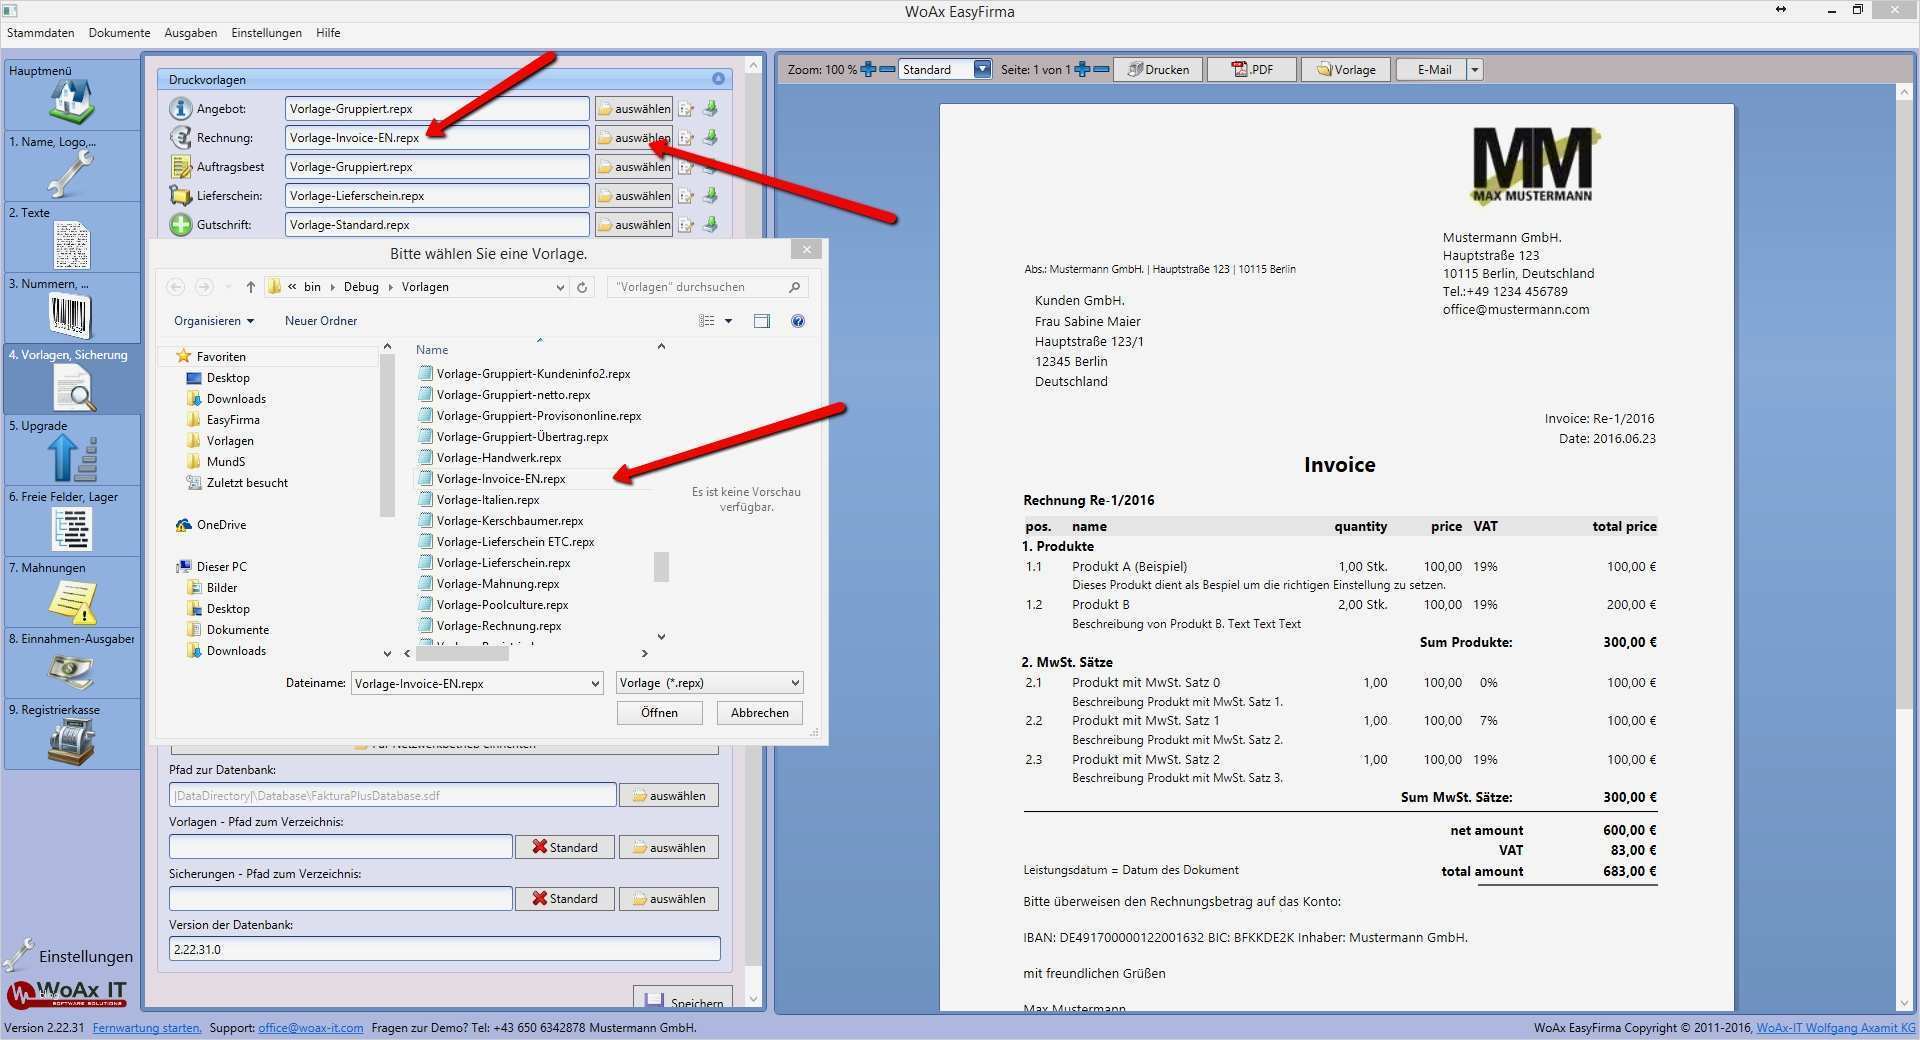Click the Vorlage button in preview toolbar
Image resolution: width=1920 pixels, height=1040 pixels.
[x=1346, y=69]
